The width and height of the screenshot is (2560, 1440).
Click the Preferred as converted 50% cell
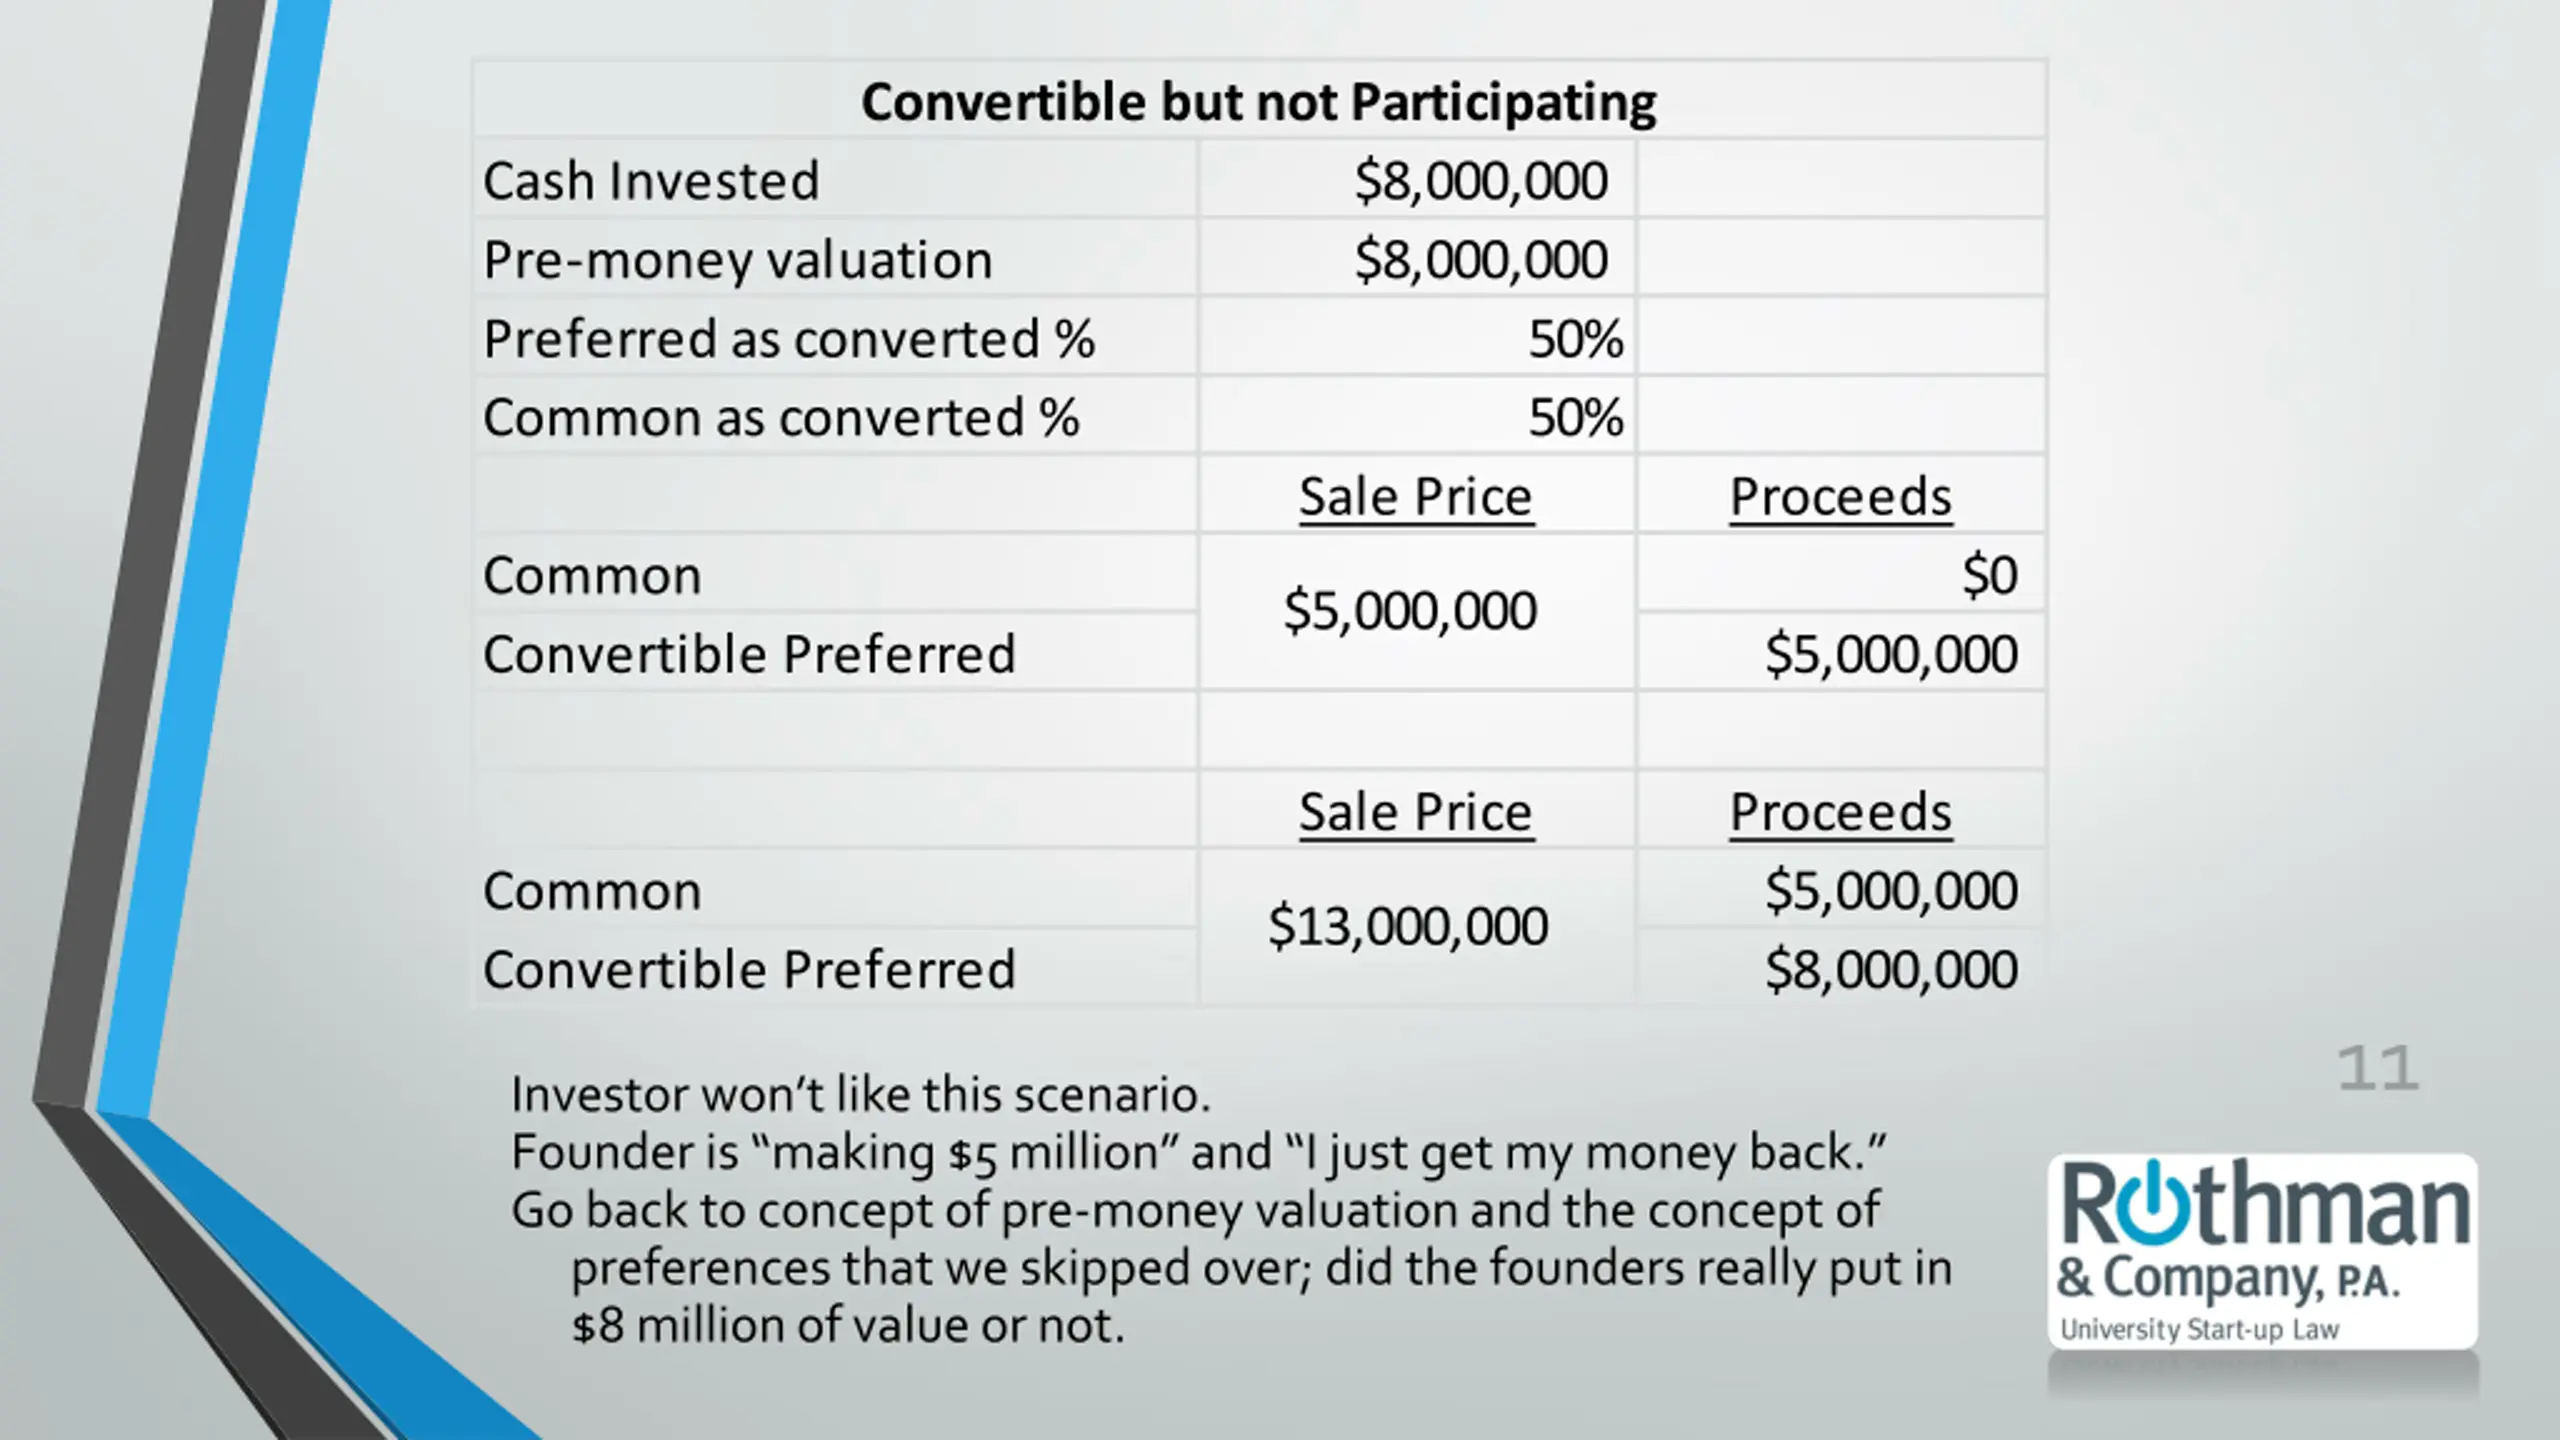pyautogui.click(x=1416, y=338)
